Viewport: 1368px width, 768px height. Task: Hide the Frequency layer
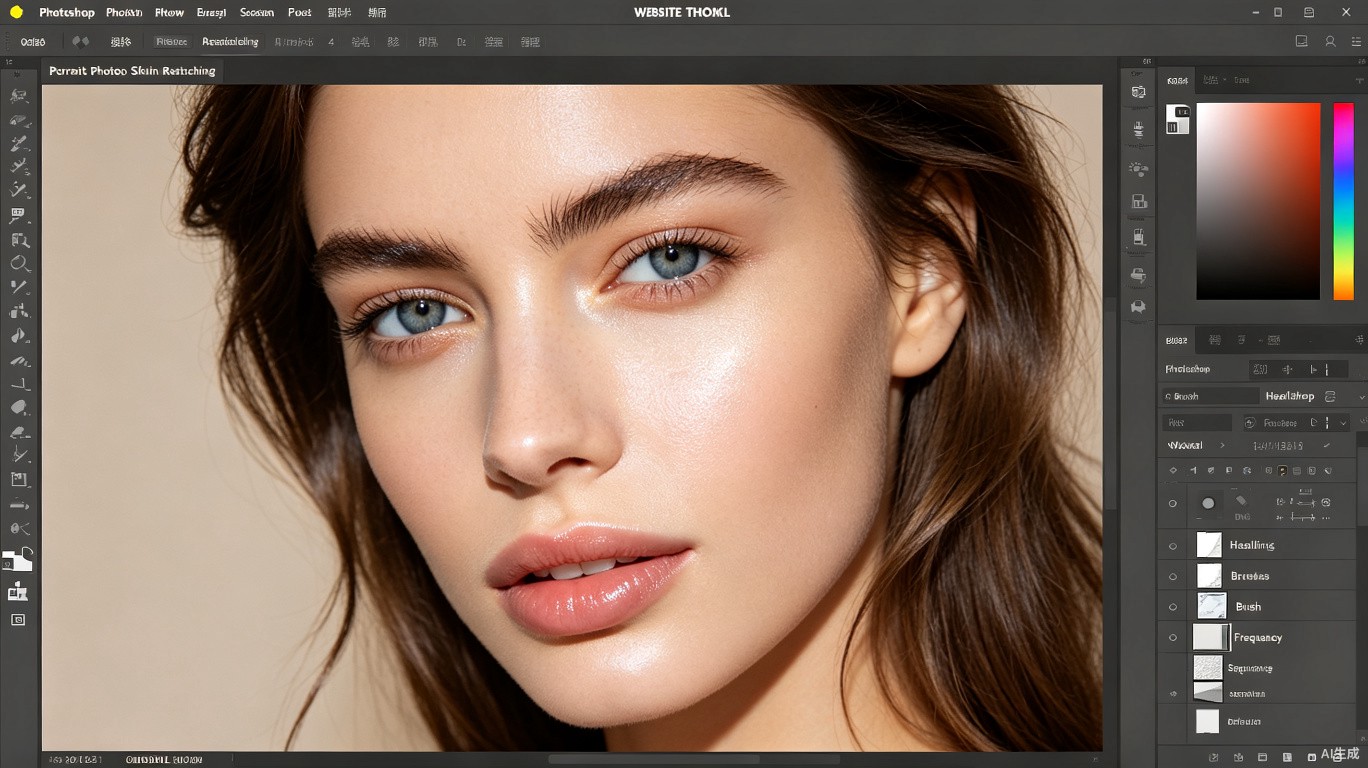tap(1173, 638)
